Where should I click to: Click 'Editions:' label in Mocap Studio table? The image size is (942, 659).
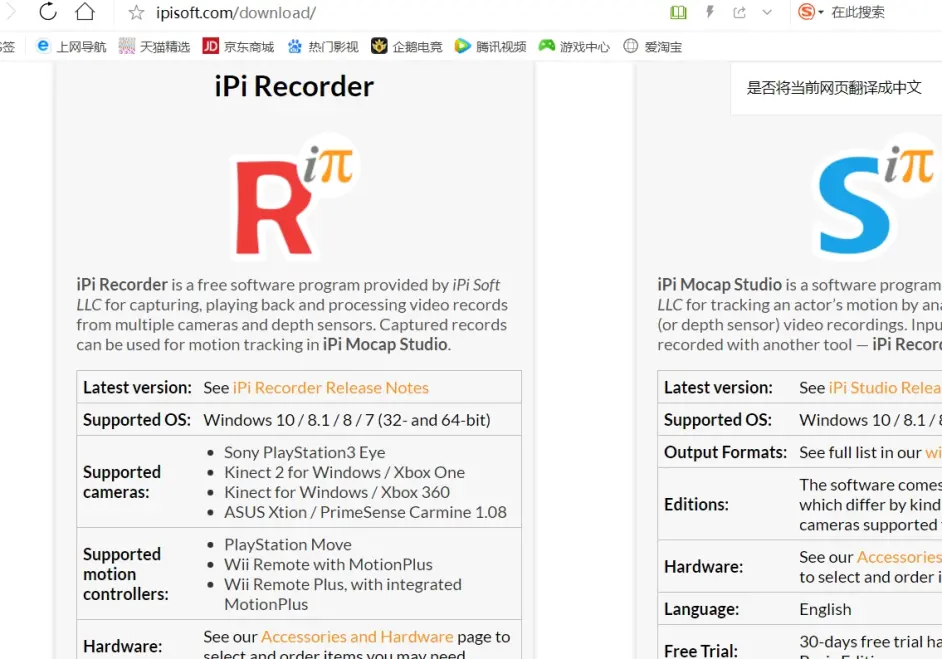tap(696, 504)
